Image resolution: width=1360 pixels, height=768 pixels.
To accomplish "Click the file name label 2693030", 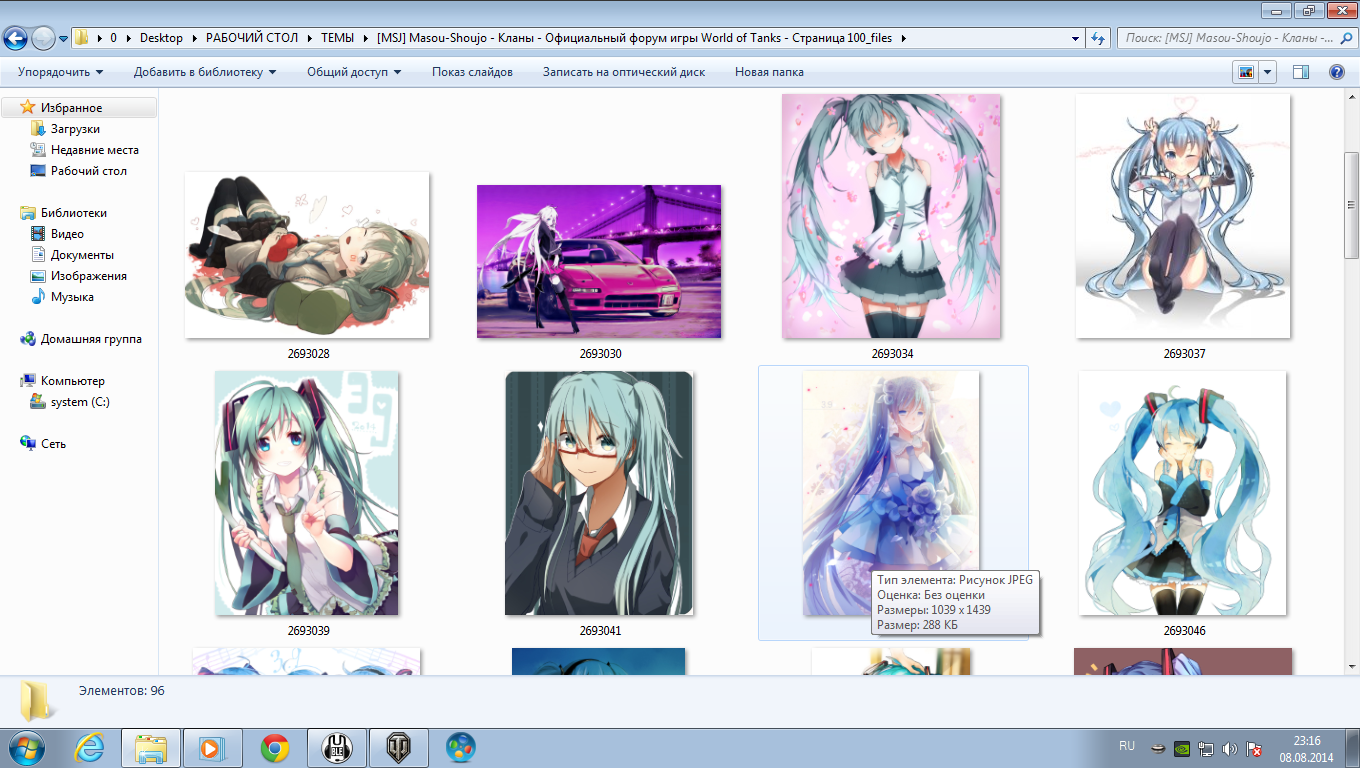I will pyautogui.click(x=600, y=354).
